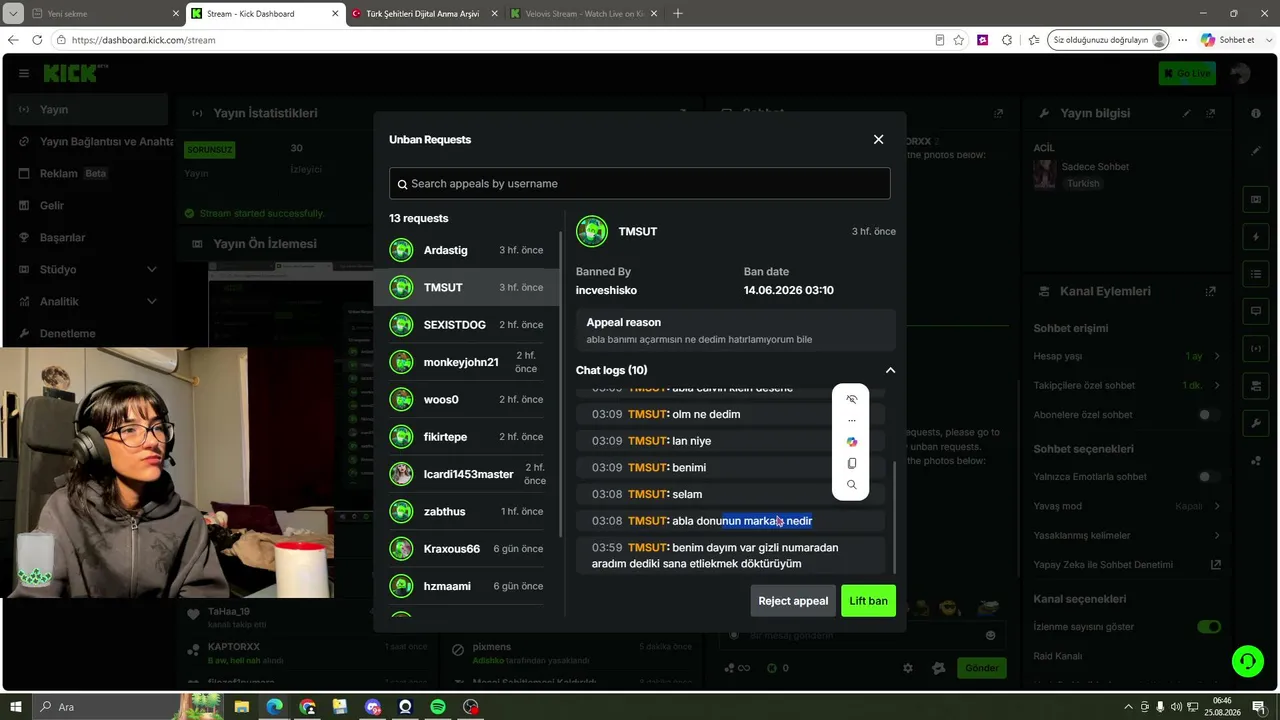The image size is (1280, 720).
Task: Click wrench icon in right rail
Action: pyautogui.click(x=1256, y=423)
